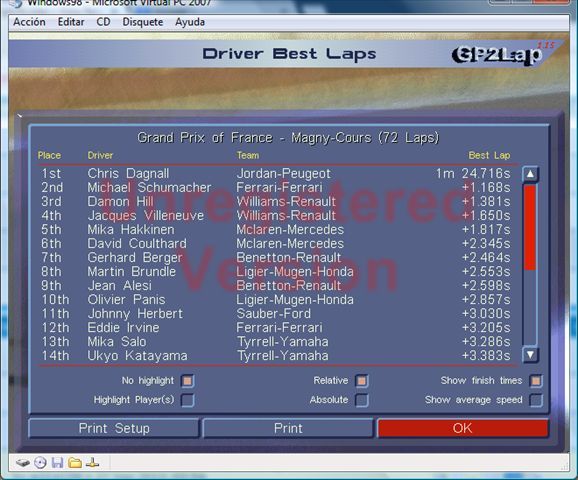Click the Grand Prix of France title
Viewport: 578px width, 480px height.
click(288, 138)
